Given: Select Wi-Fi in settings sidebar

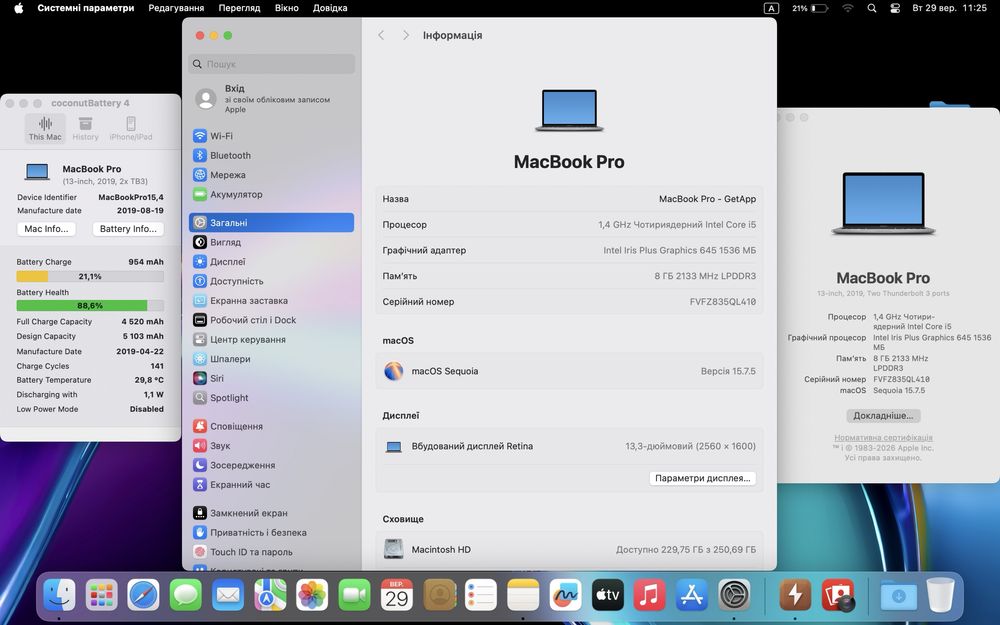Looking at the screenshot, I should pyautogui.click(x=271, y=136).
